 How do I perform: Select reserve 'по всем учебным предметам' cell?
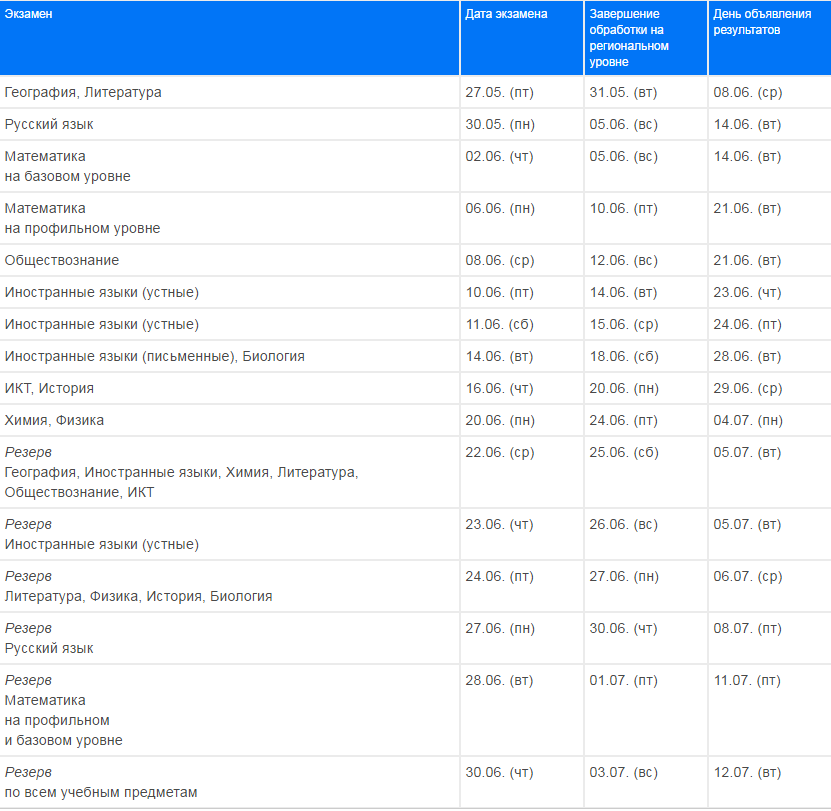tap(229, 782)
